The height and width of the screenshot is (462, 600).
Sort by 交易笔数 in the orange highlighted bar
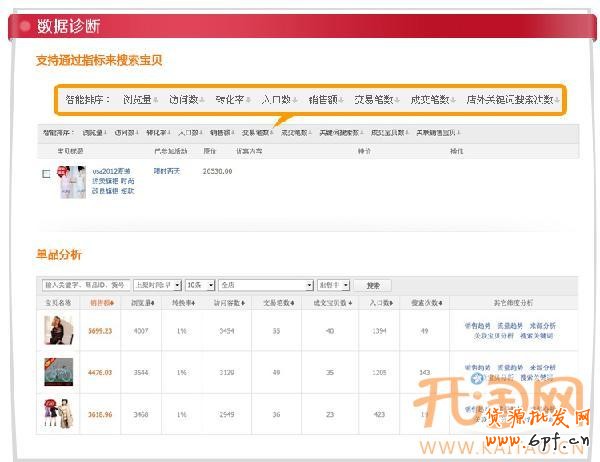(374, 100)
